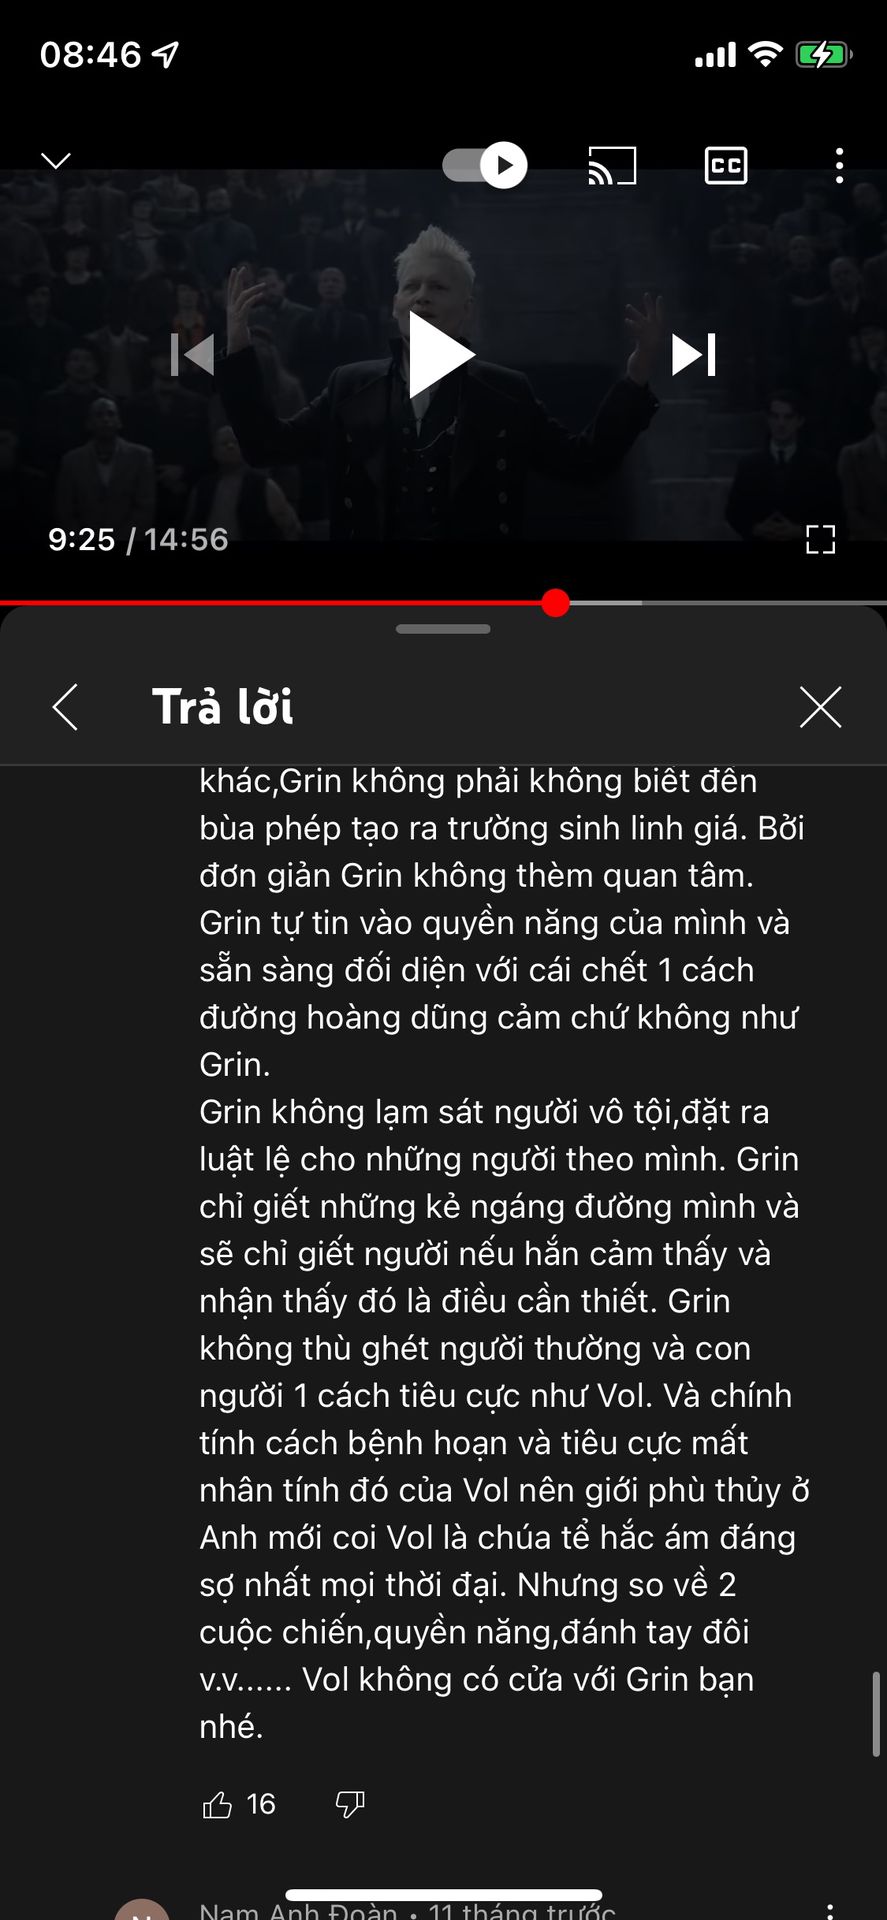Viewport: 887px width, 1920px height.
Task: Toggle the autoplay switch
Action: coord(485,165)
